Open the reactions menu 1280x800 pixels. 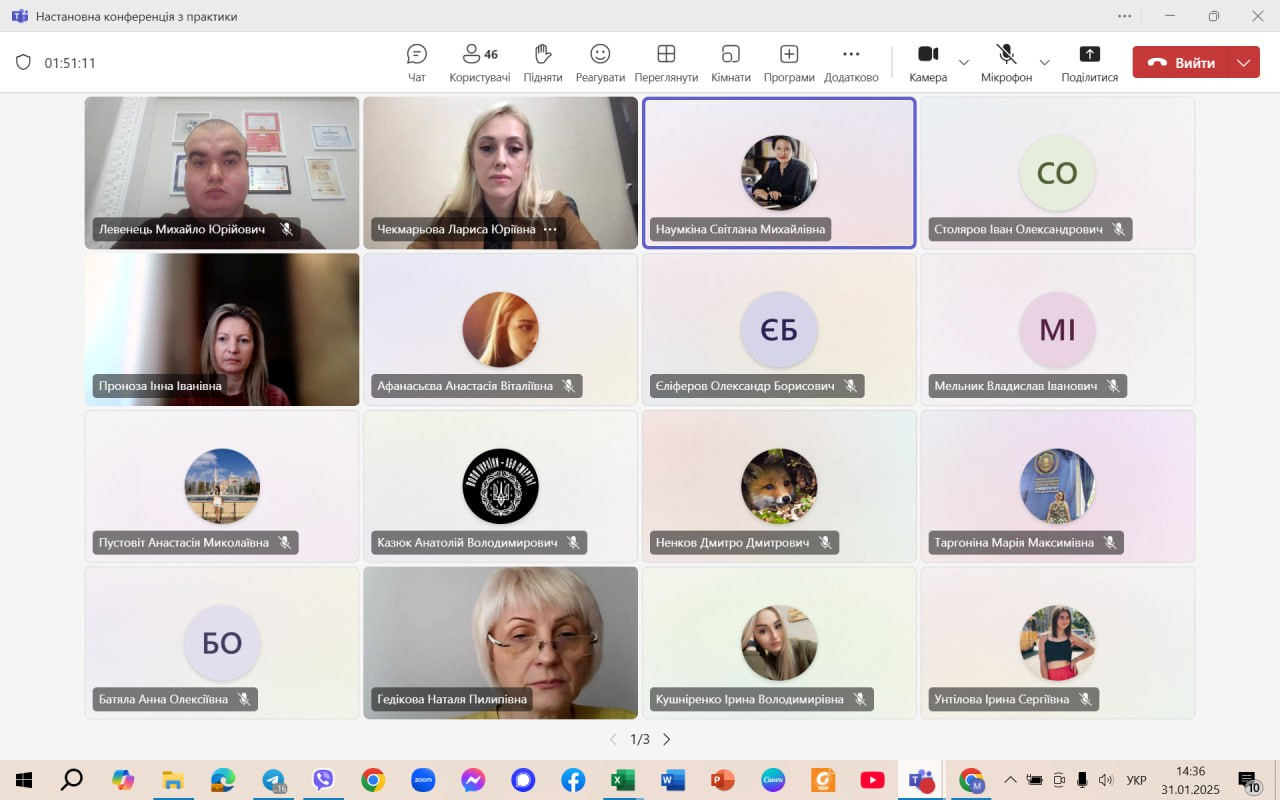[x=600, y=62]
